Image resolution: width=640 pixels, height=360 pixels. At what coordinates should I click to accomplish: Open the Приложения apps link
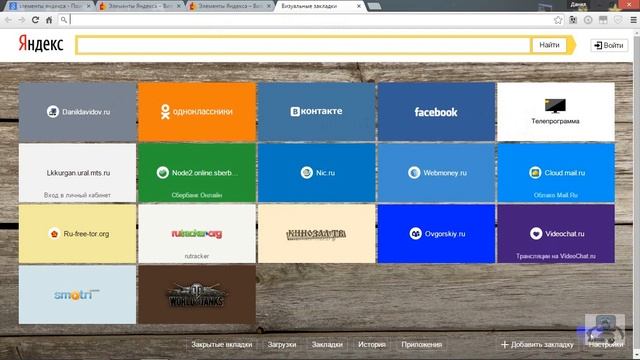coord(422,344)
